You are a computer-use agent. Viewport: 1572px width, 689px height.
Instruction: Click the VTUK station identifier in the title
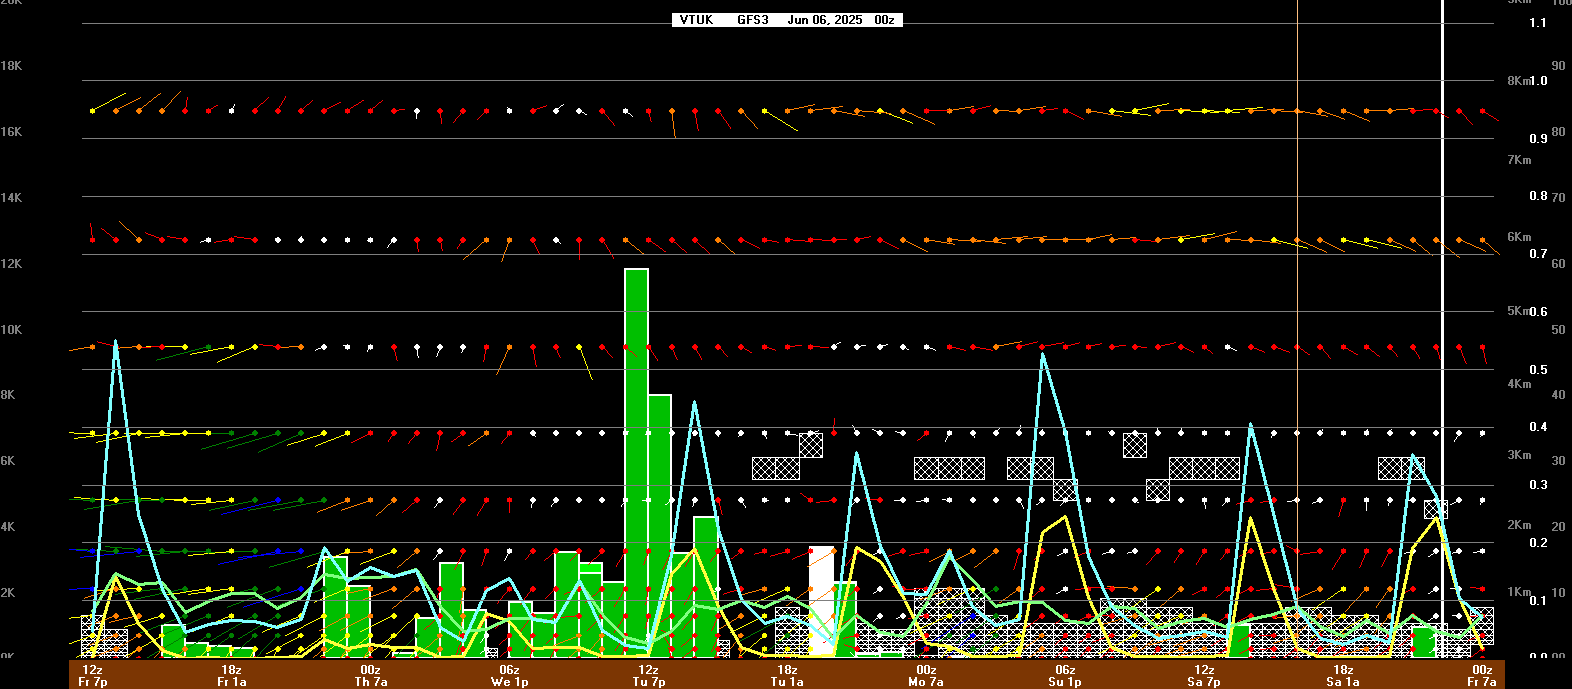[696, 20]
